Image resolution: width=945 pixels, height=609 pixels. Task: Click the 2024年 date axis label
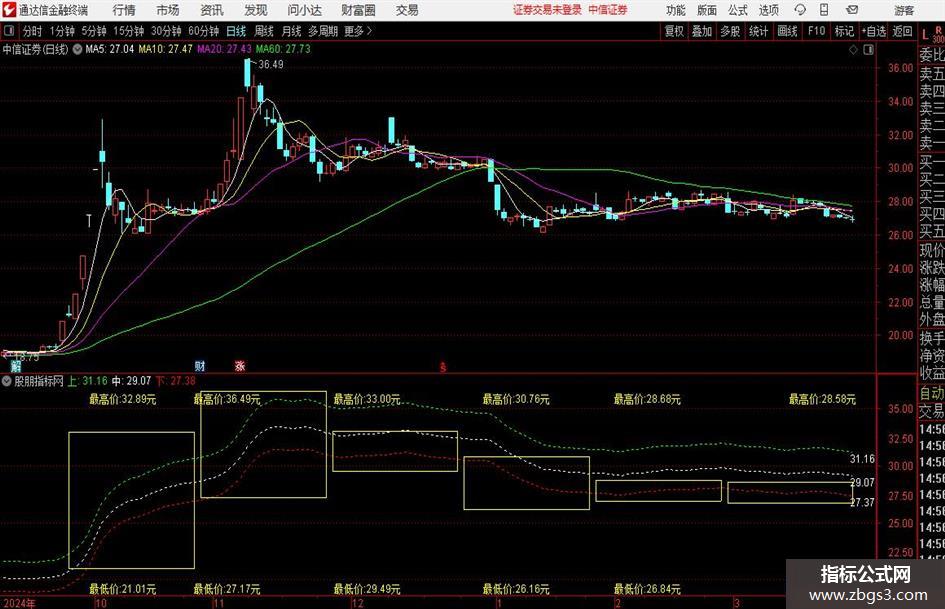tap(19, 603)
